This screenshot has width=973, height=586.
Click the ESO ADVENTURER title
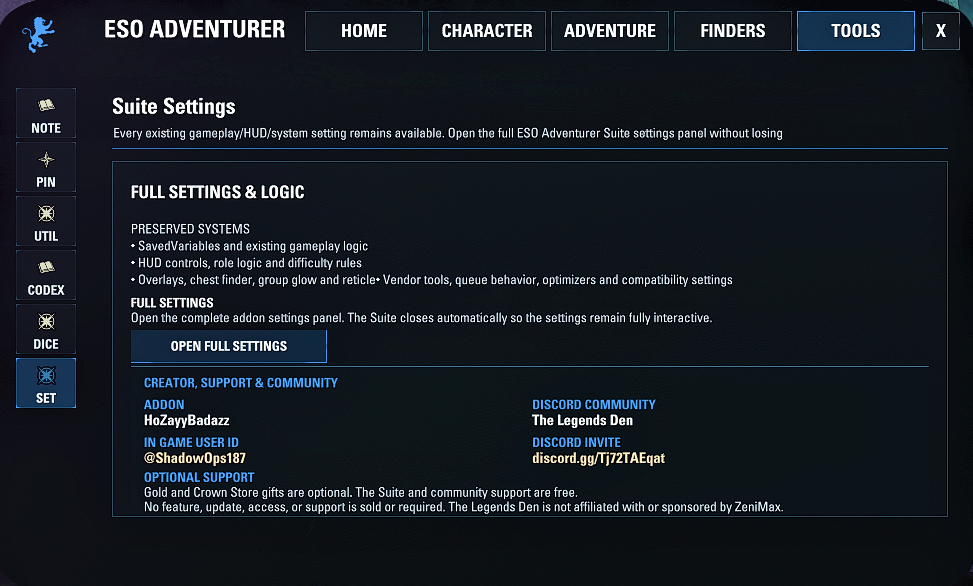coord(194,29)
